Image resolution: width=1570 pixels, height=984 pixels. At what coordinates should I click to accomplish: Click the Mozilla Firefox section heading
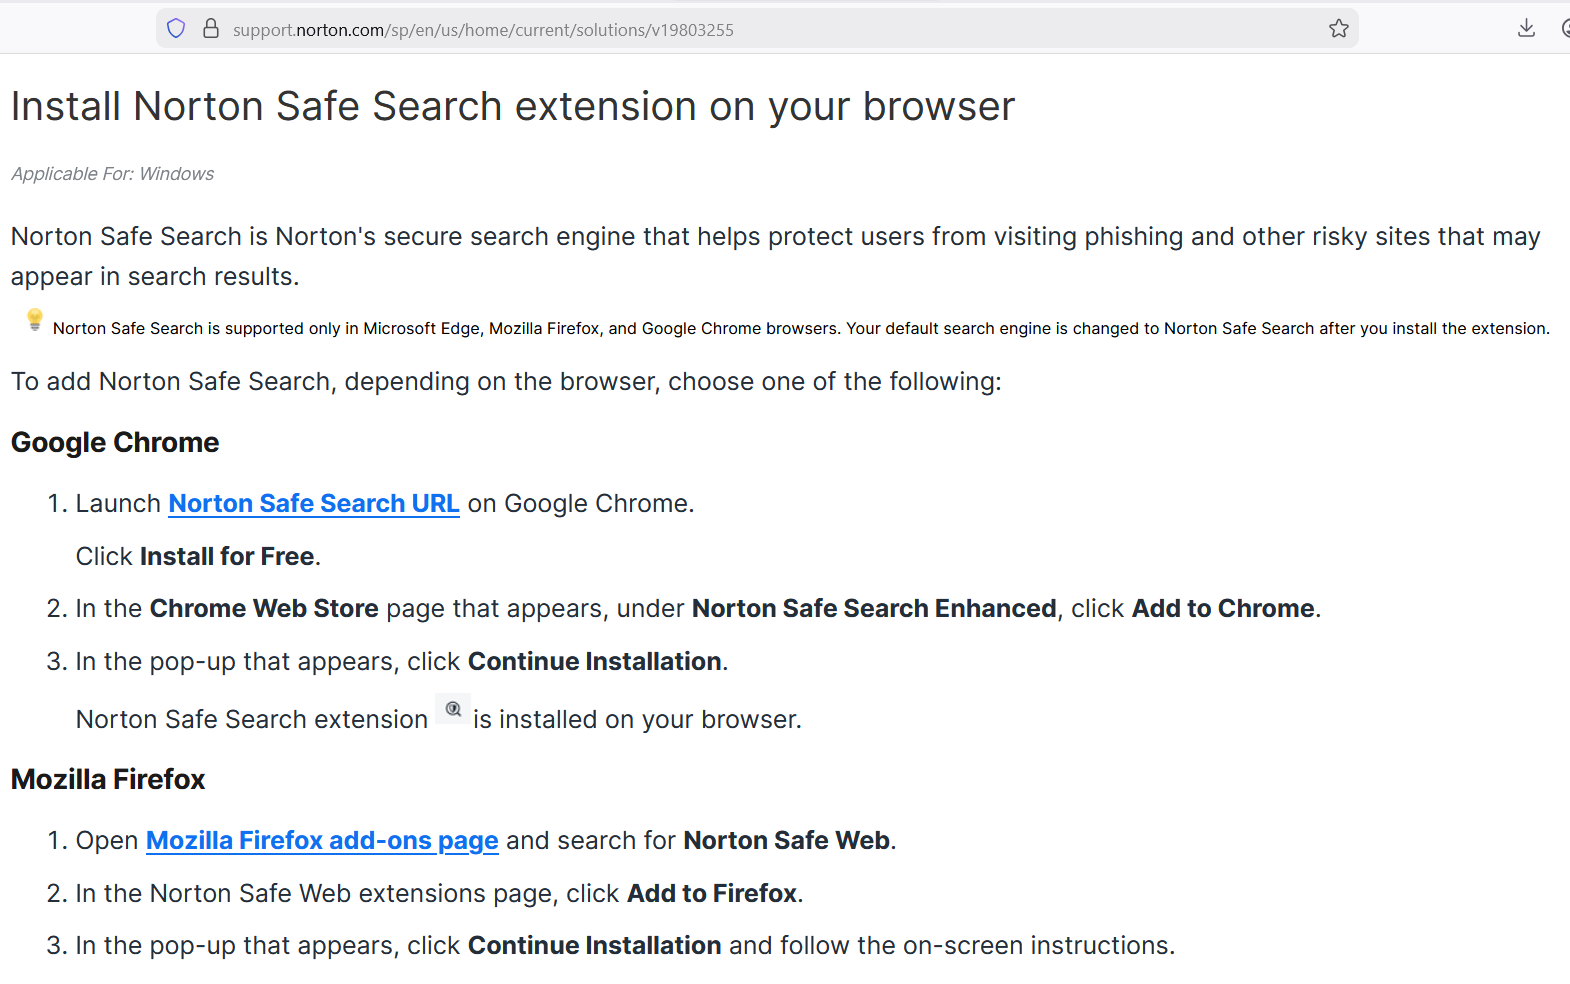tap(108, 779)
